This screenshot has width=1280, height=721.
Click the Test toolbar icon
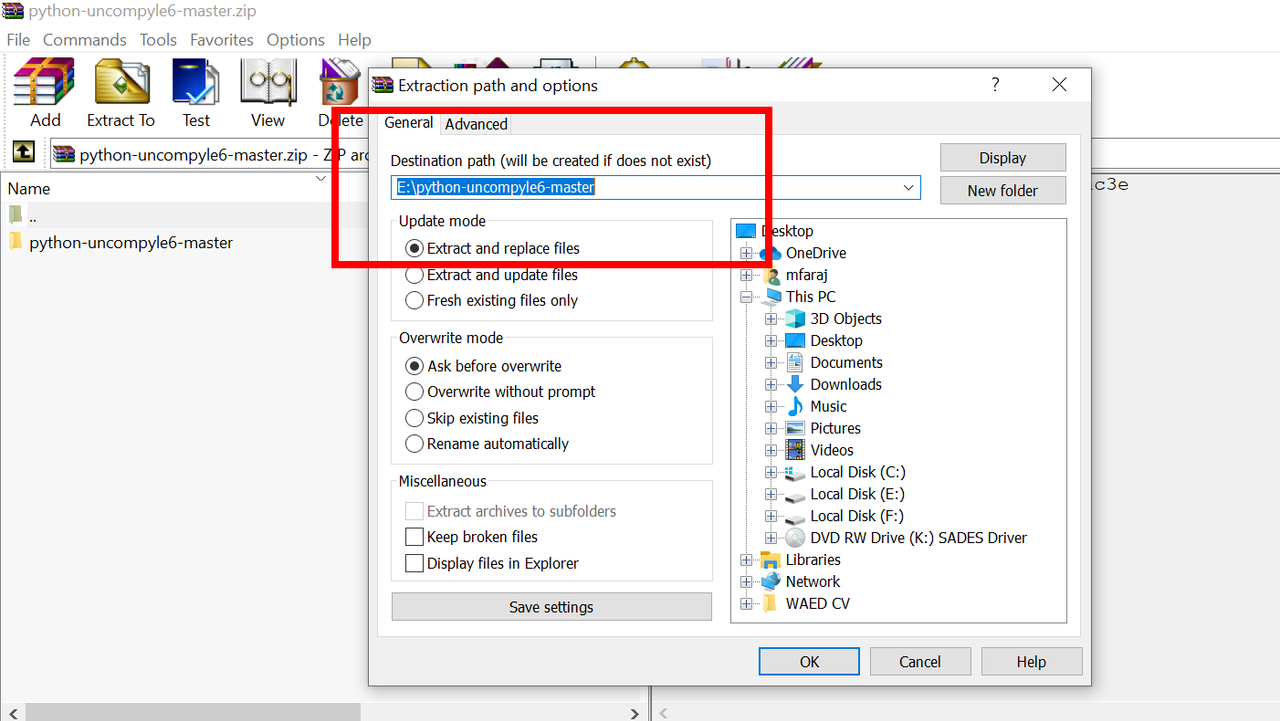pos(196,82)
